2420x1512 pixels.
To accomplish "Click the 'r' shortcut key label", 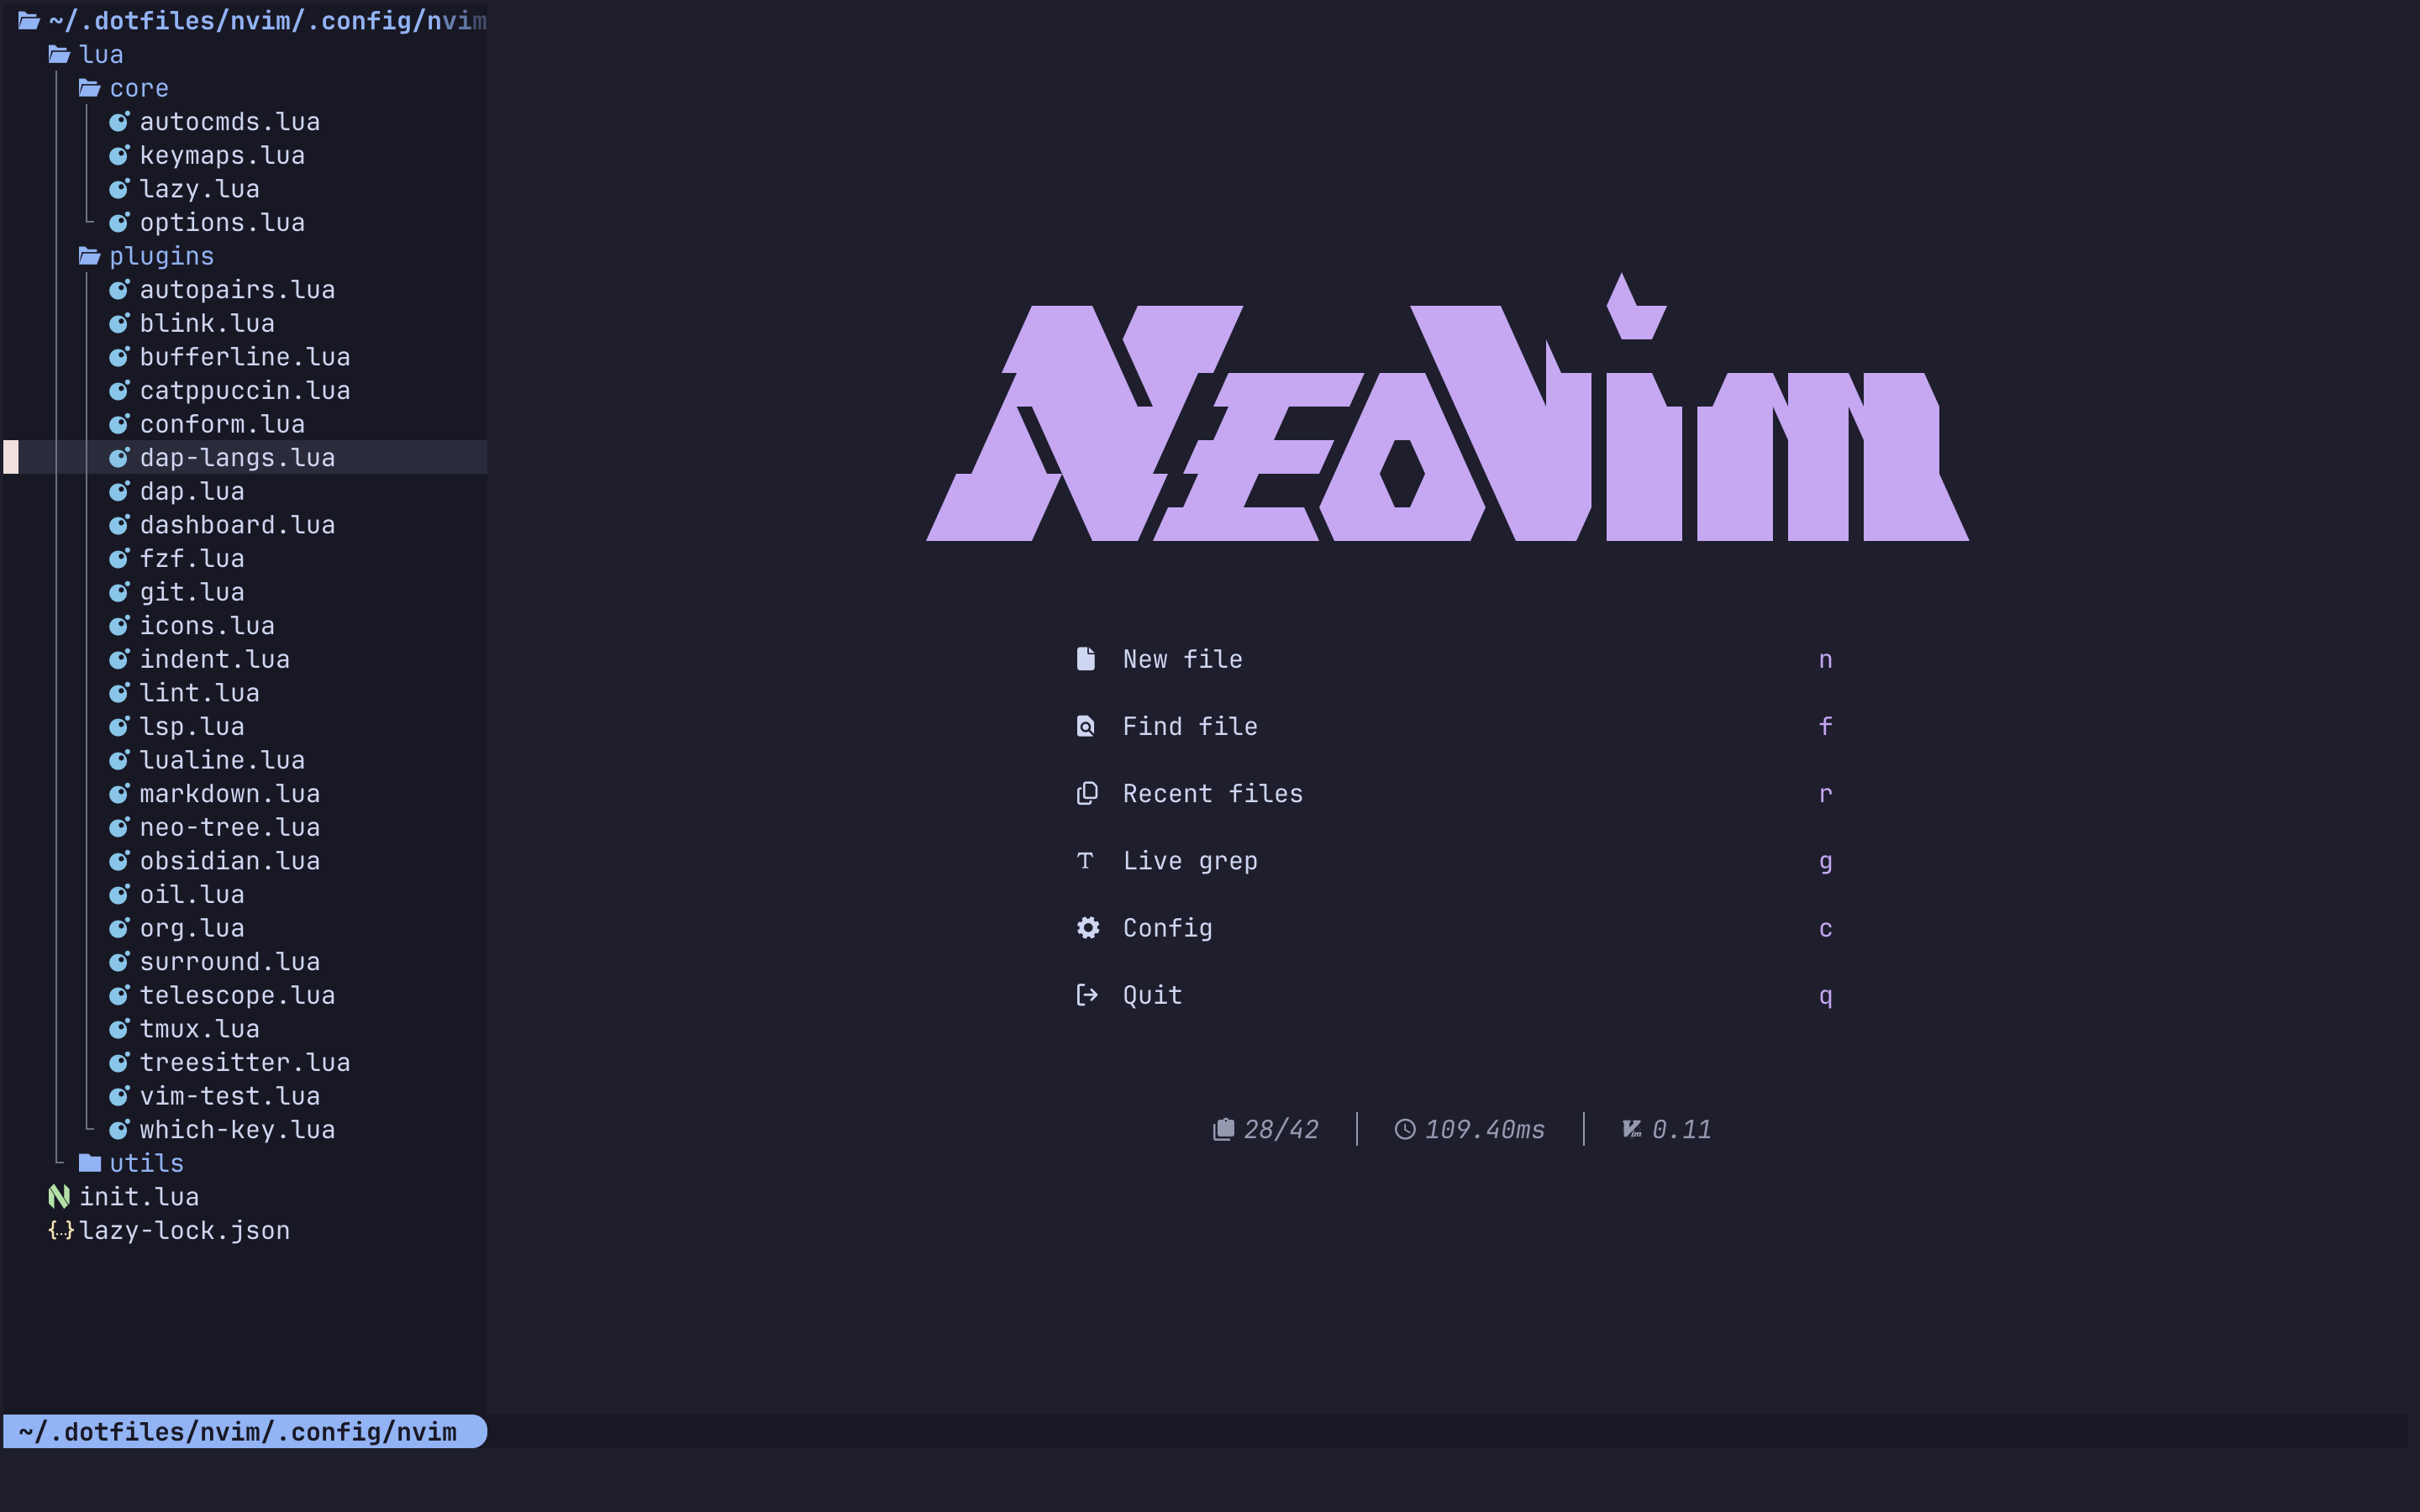I will pos(1825,794).
